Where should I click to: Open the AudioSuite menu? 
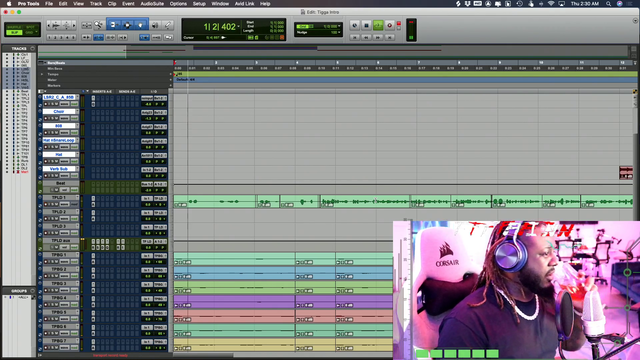click(152, 4)
